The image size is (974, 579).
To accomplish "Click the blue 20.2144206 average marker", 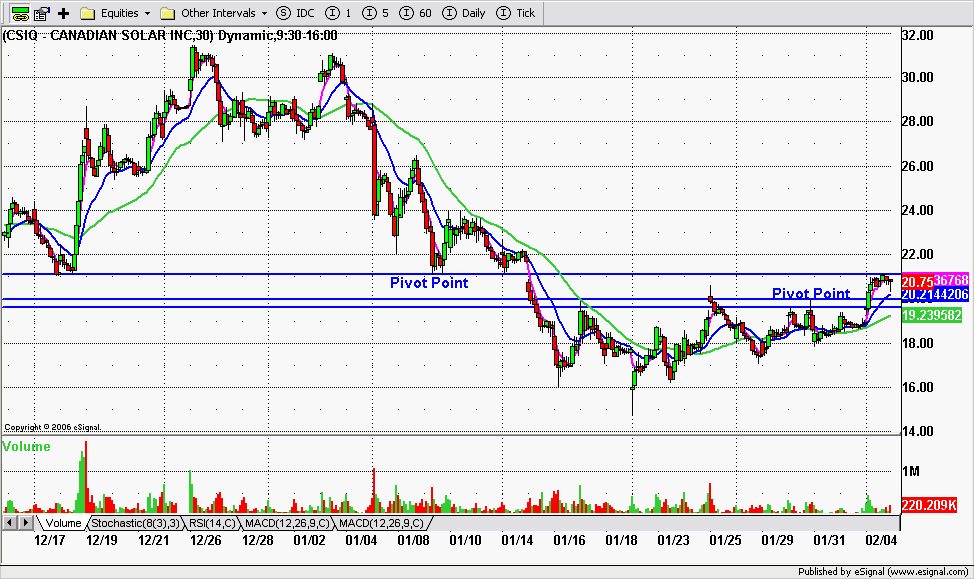I will (x=935, y=295).
